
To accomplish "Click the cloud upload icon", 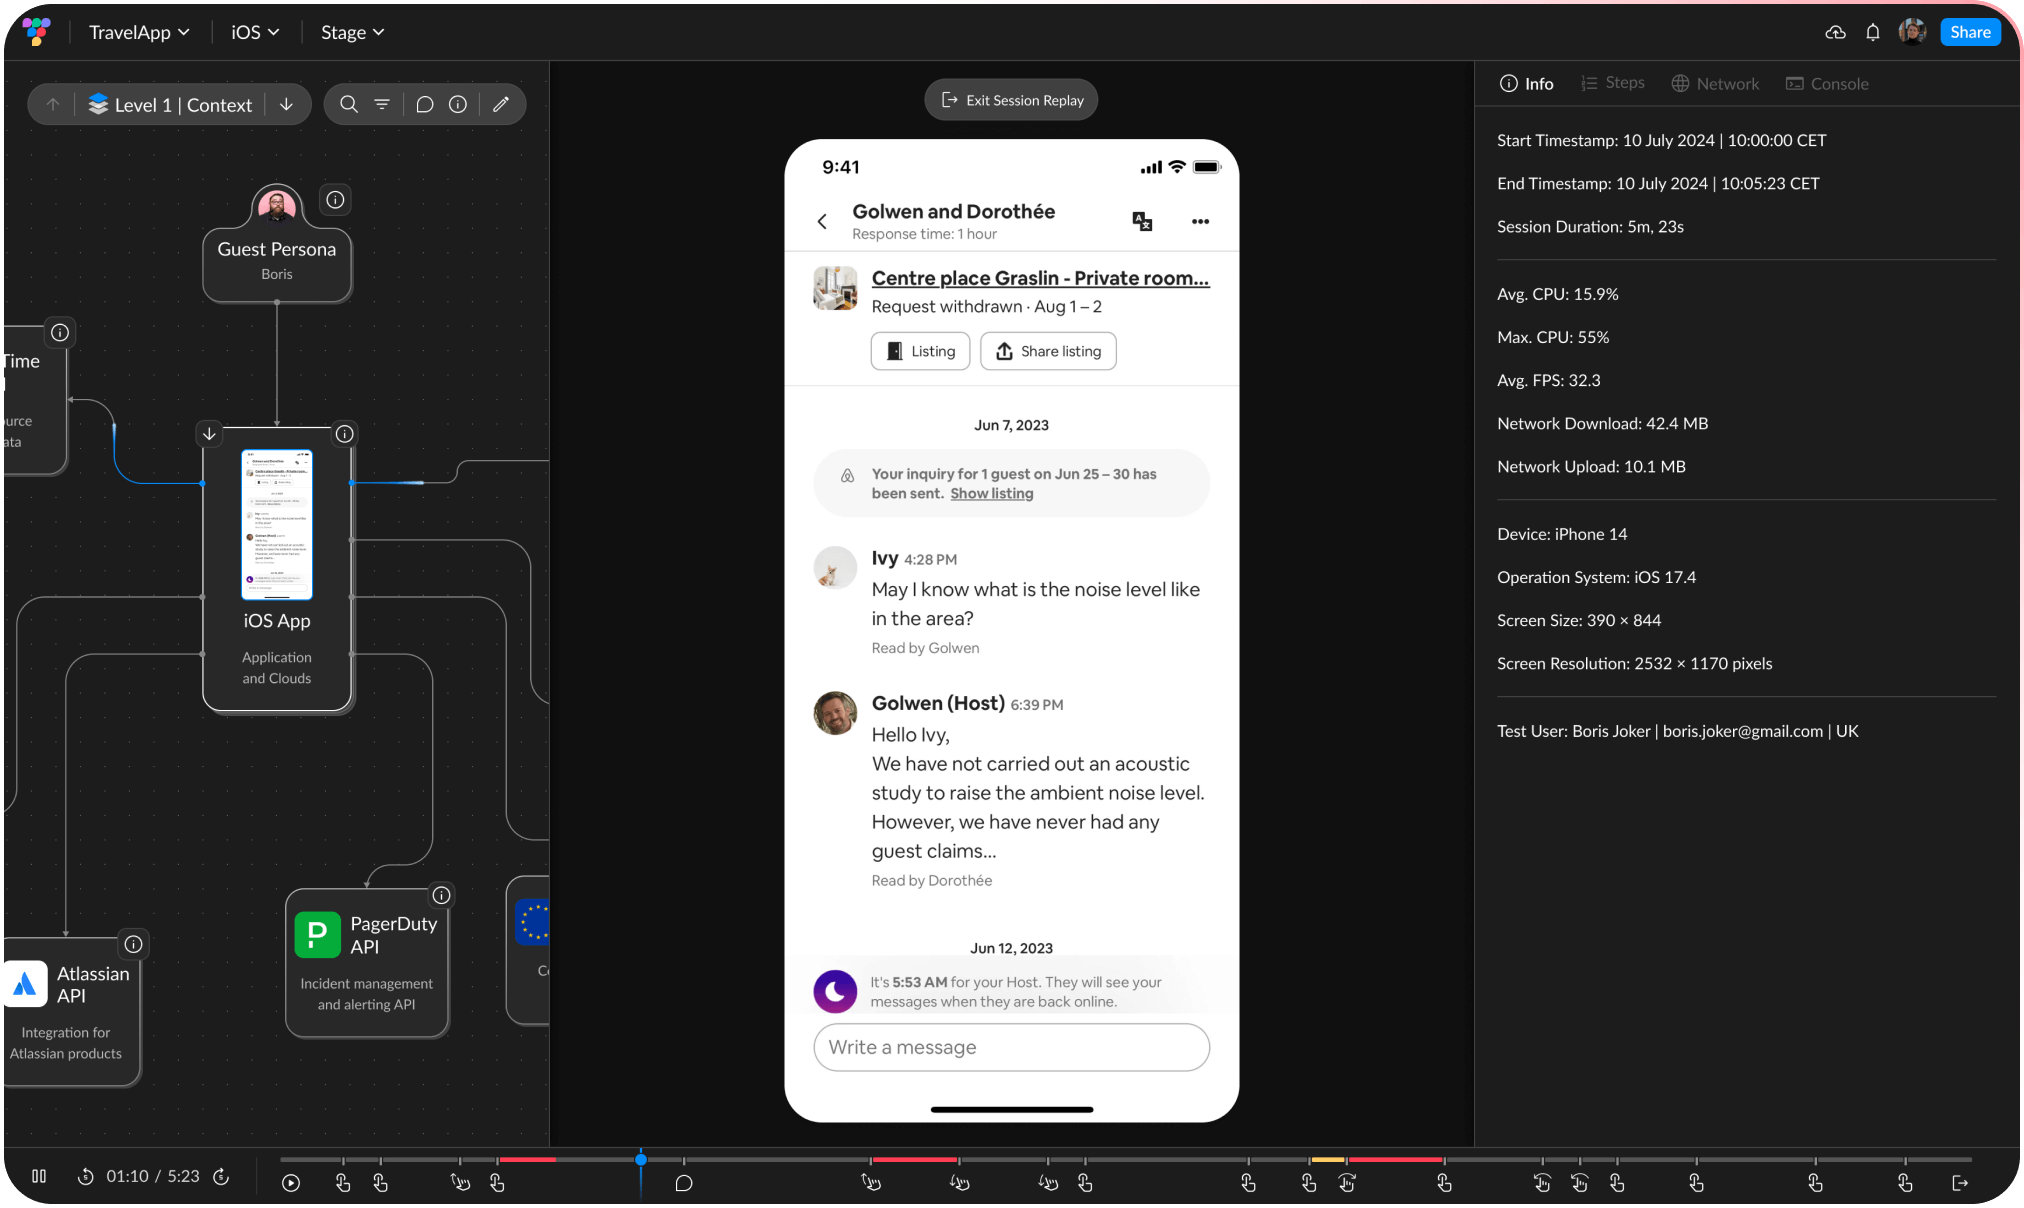I will tap(1835, 32).
